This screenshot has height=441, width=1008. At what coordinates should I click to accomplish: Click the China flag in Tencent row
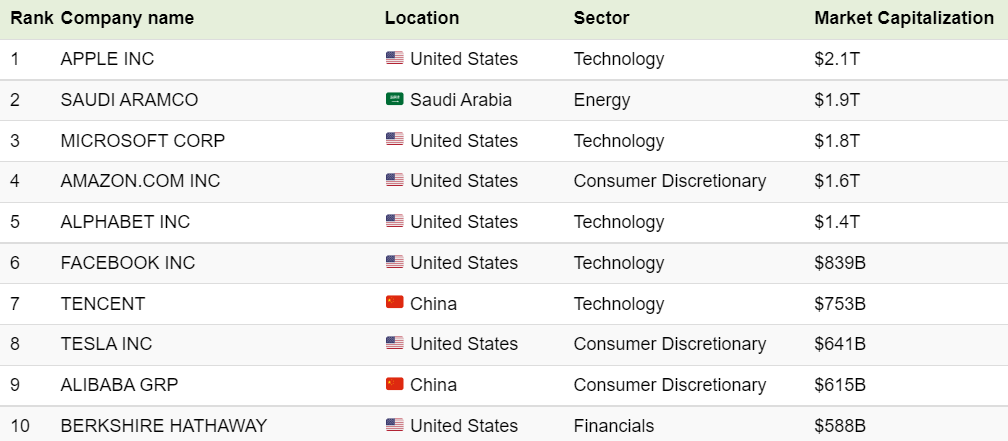[395, 303]
